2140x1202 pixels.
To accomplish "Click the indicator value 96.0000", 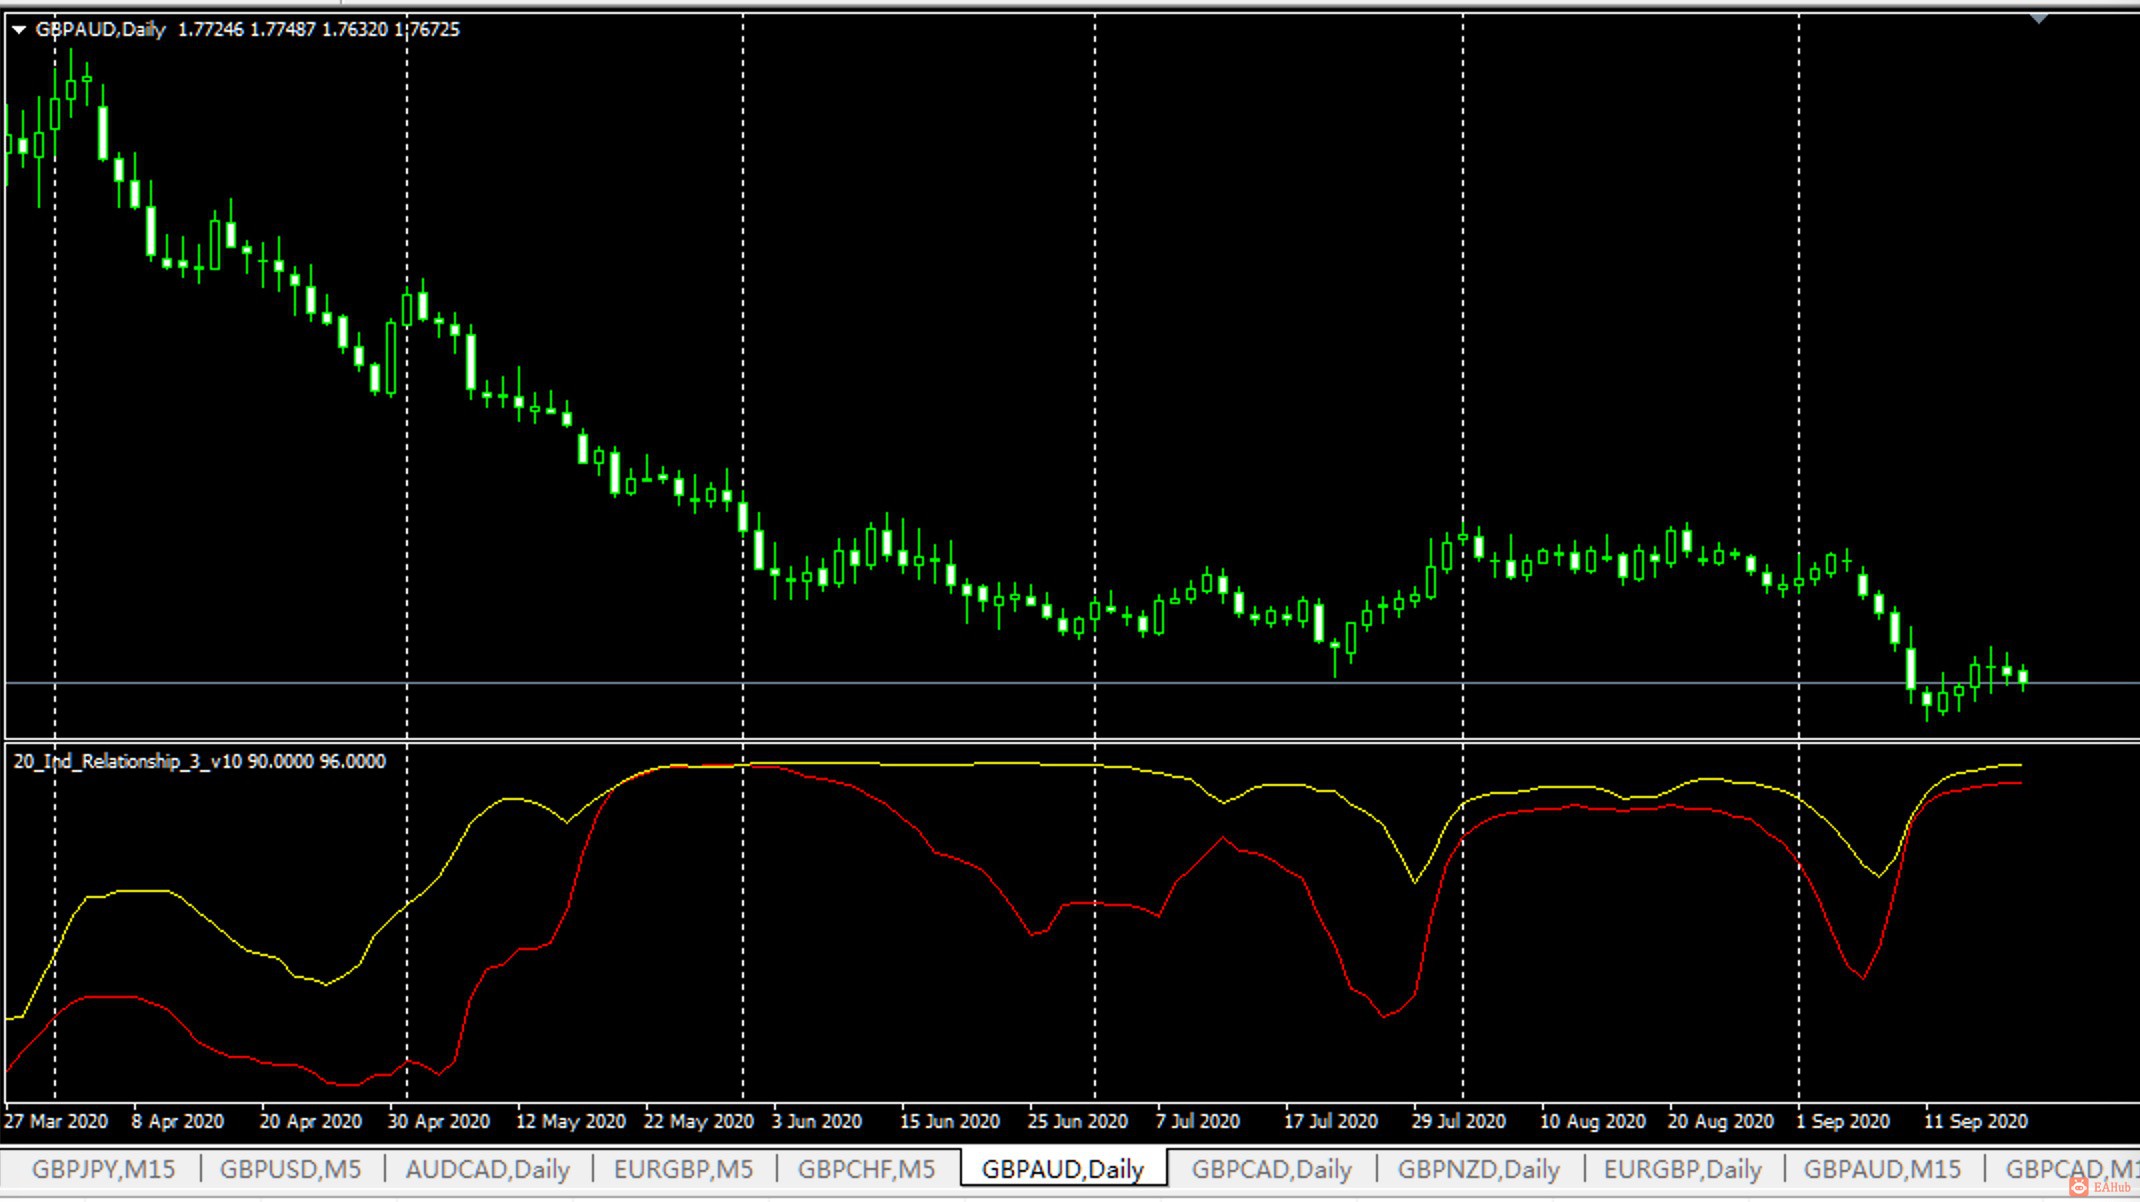I will [353, 762].
